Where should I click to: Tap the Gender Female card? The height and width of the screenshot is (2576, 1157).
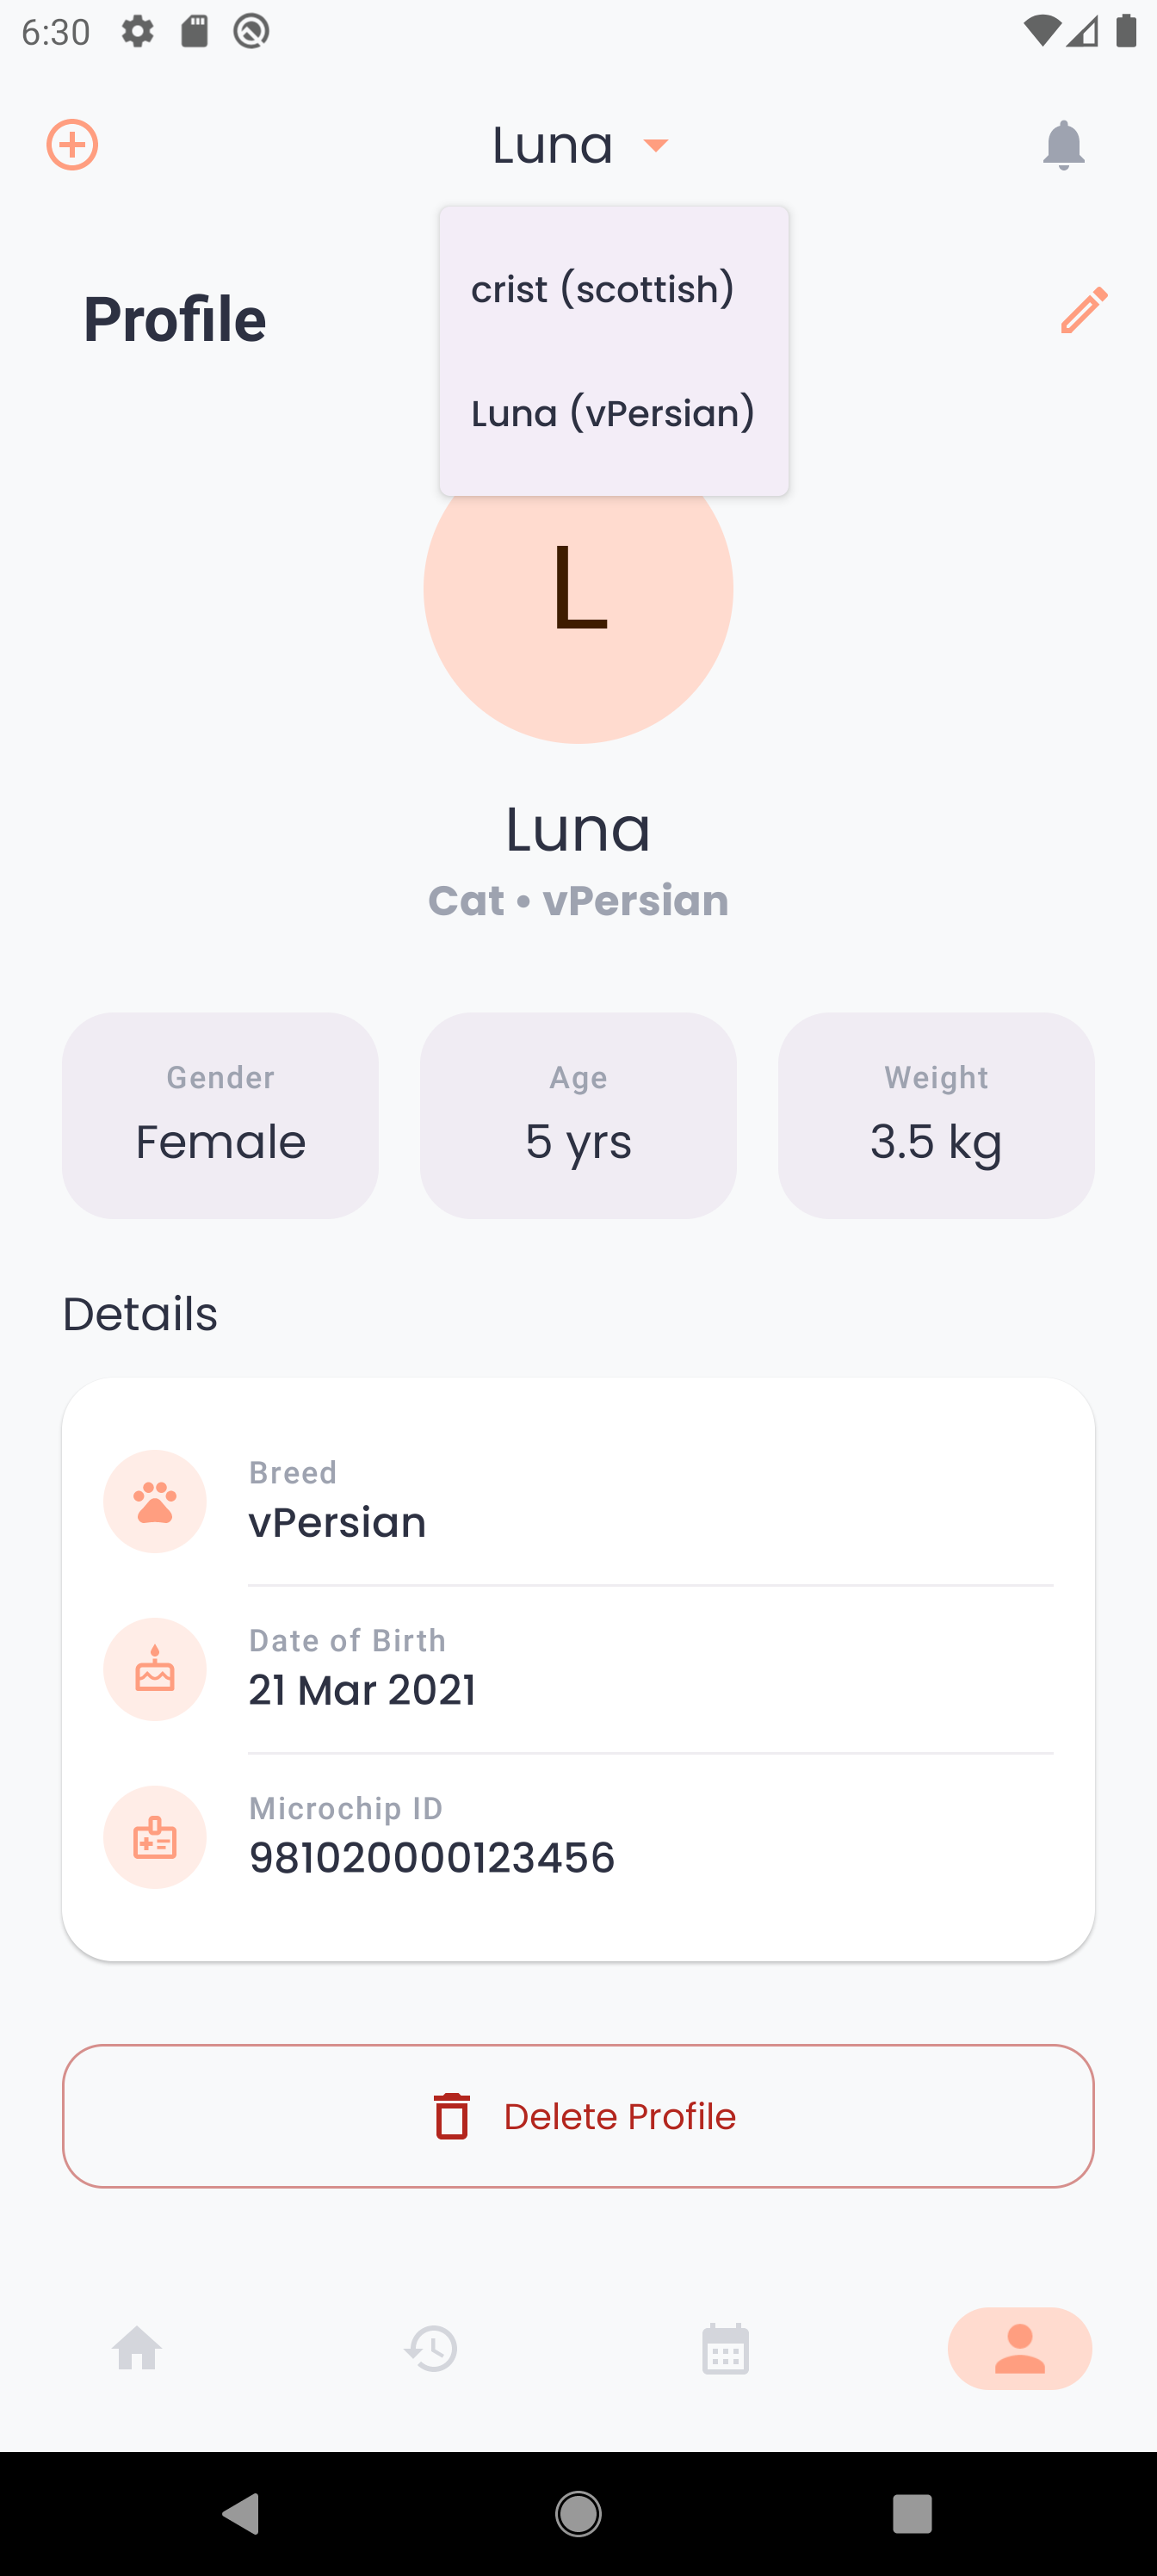220,1115
